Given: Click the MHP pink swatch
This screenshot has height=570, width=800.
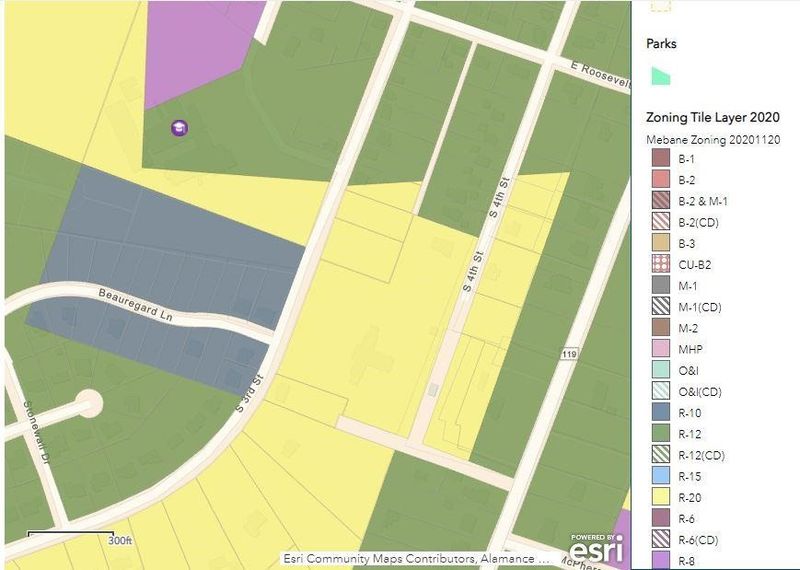Looking at the screenshot, I should tap(661, 349).
